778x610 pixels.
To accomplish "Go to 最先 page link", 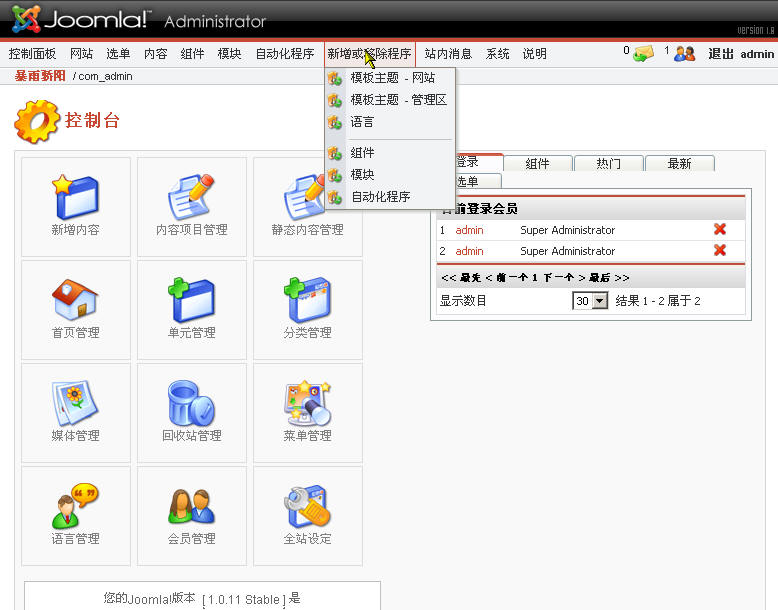I will click(x=470, y=277).
